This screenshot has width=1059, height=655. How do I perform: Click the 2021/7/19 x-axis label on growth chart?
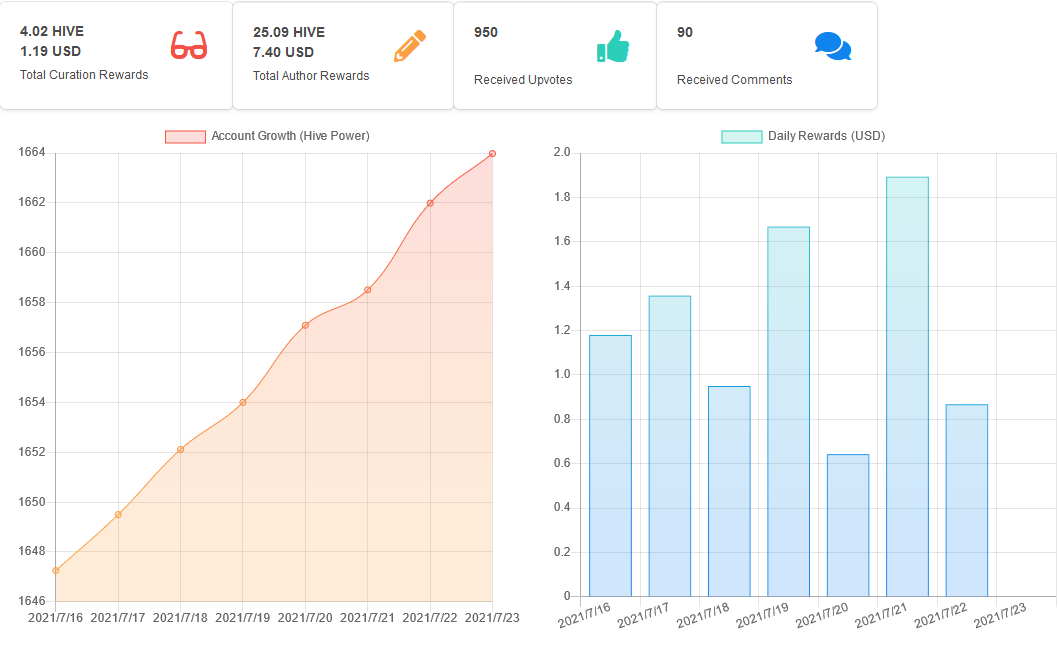(x=242, y=618)
